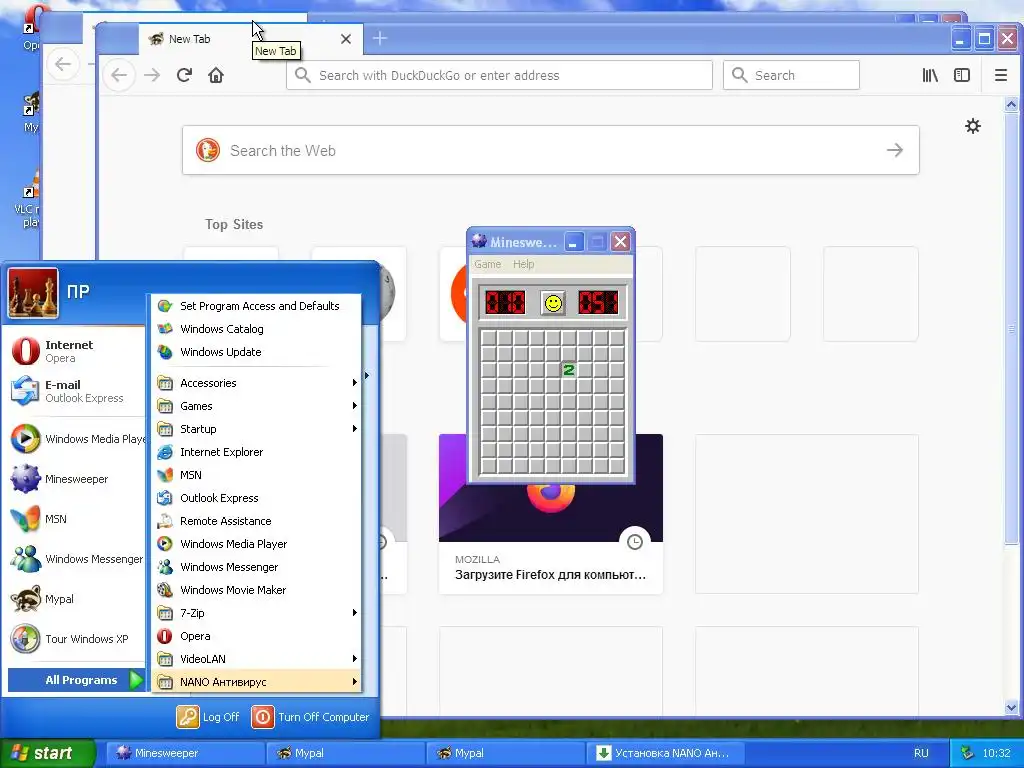This screenshot has height=768, width=1024.
Task: Open new tab page settings gear
Action: 973,126
